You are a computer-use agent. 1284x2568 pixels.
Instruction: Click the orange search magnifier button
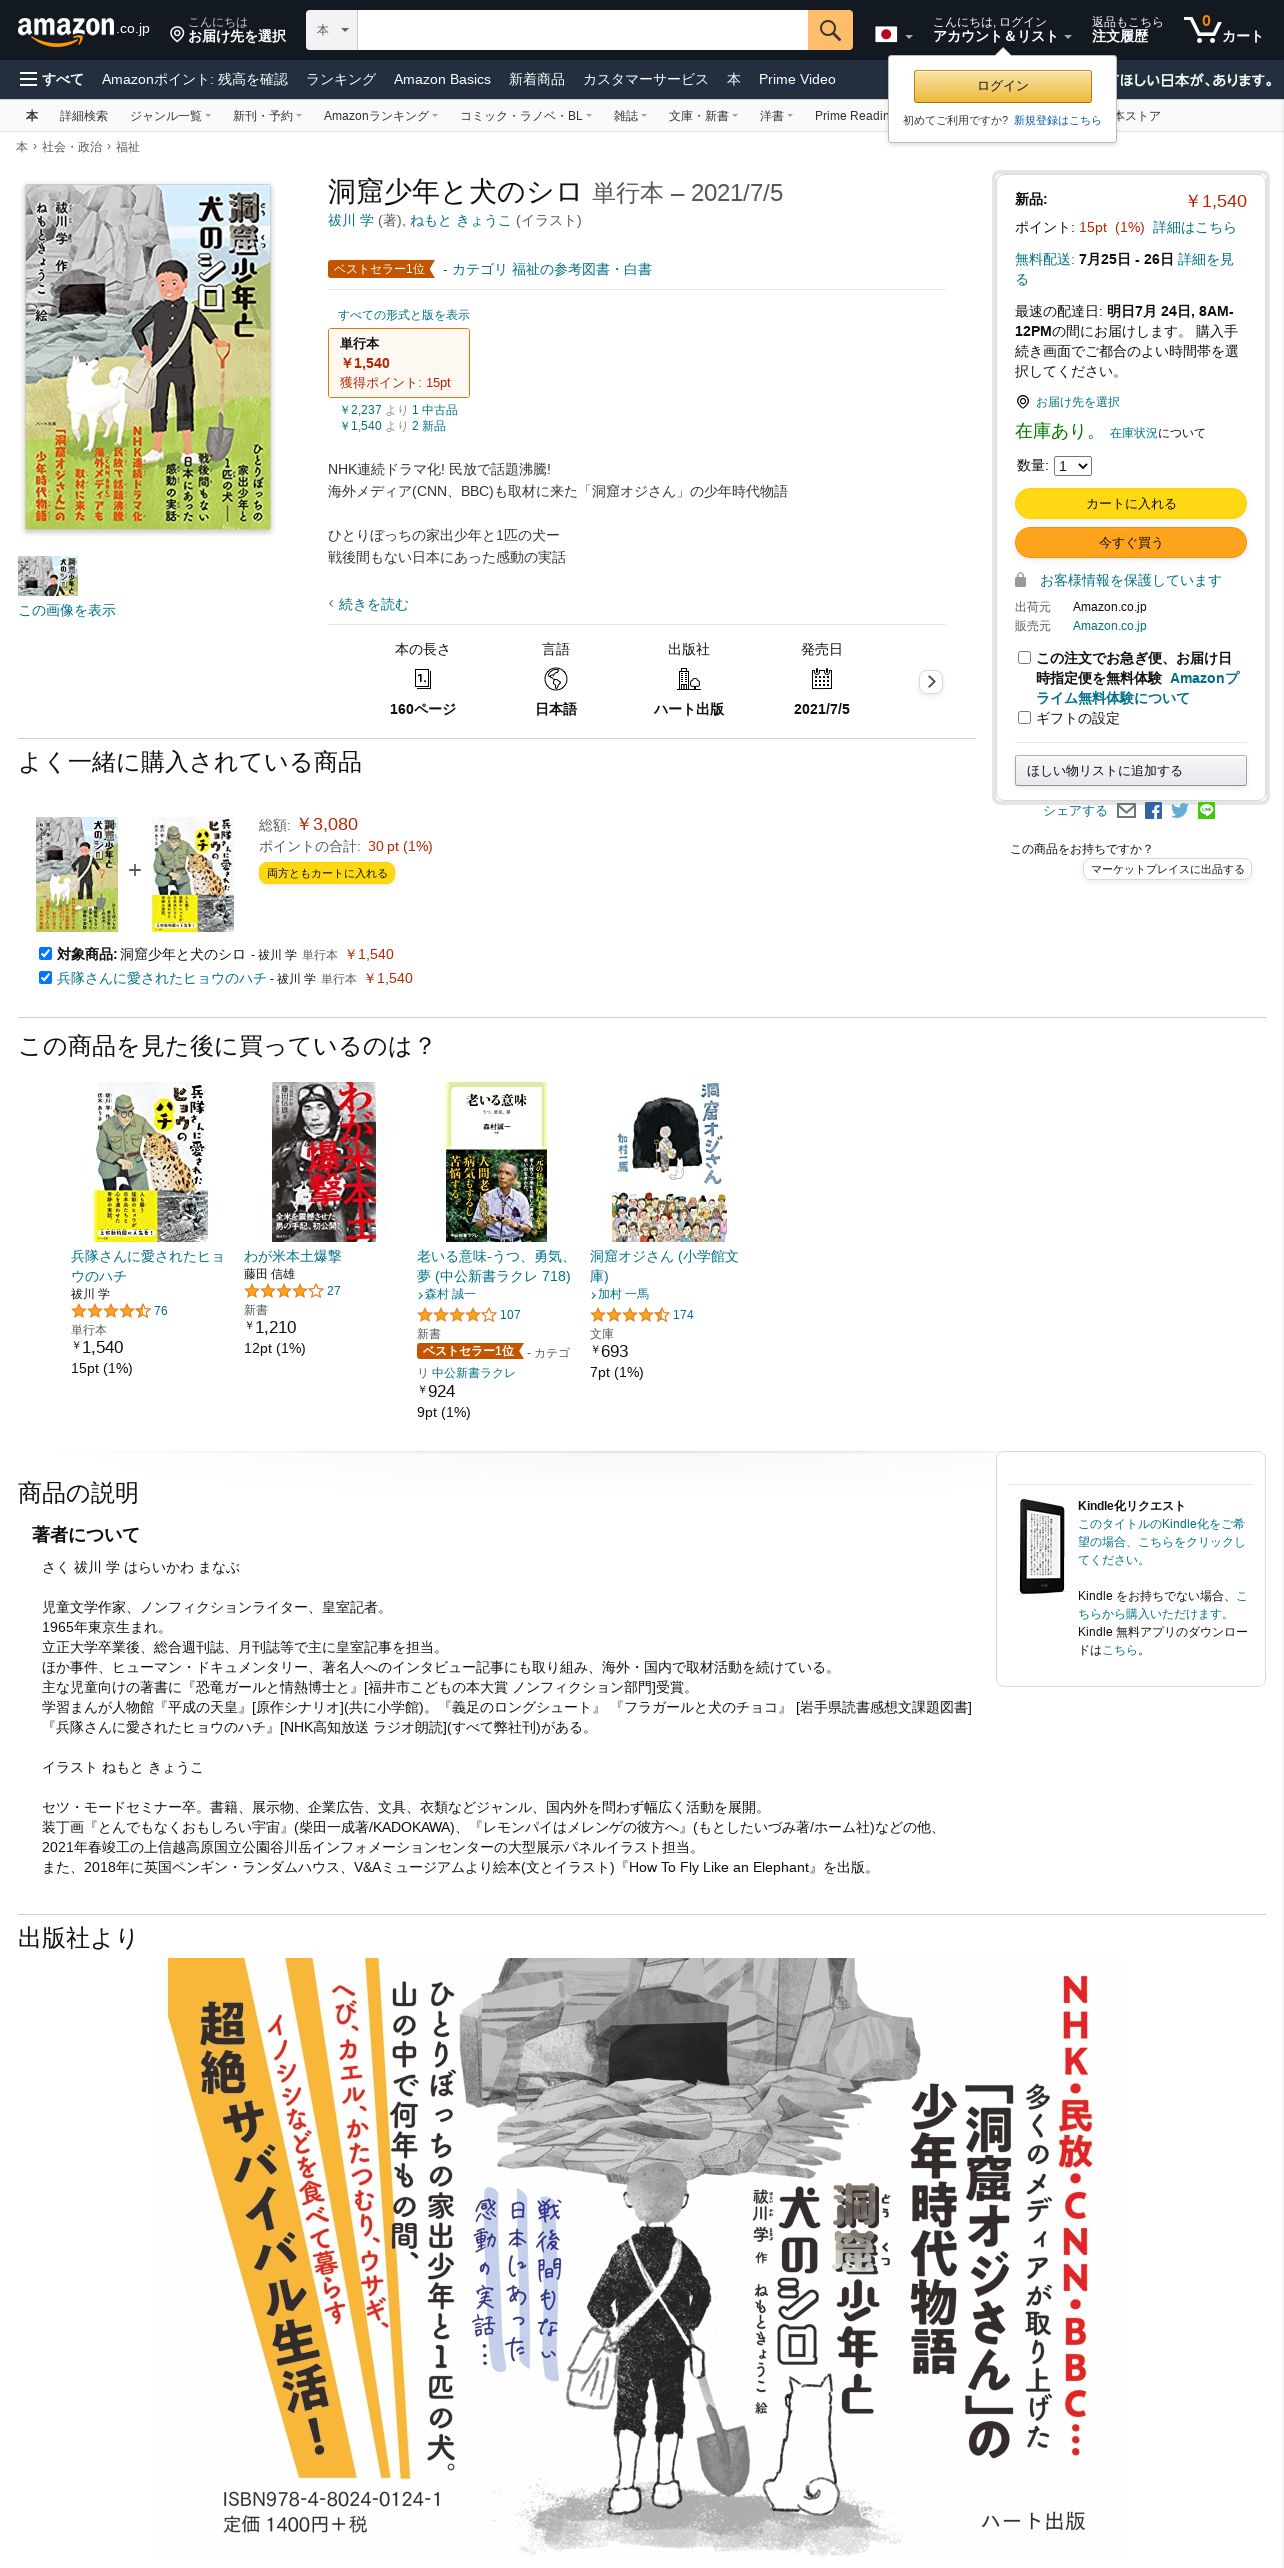point(830,30)
